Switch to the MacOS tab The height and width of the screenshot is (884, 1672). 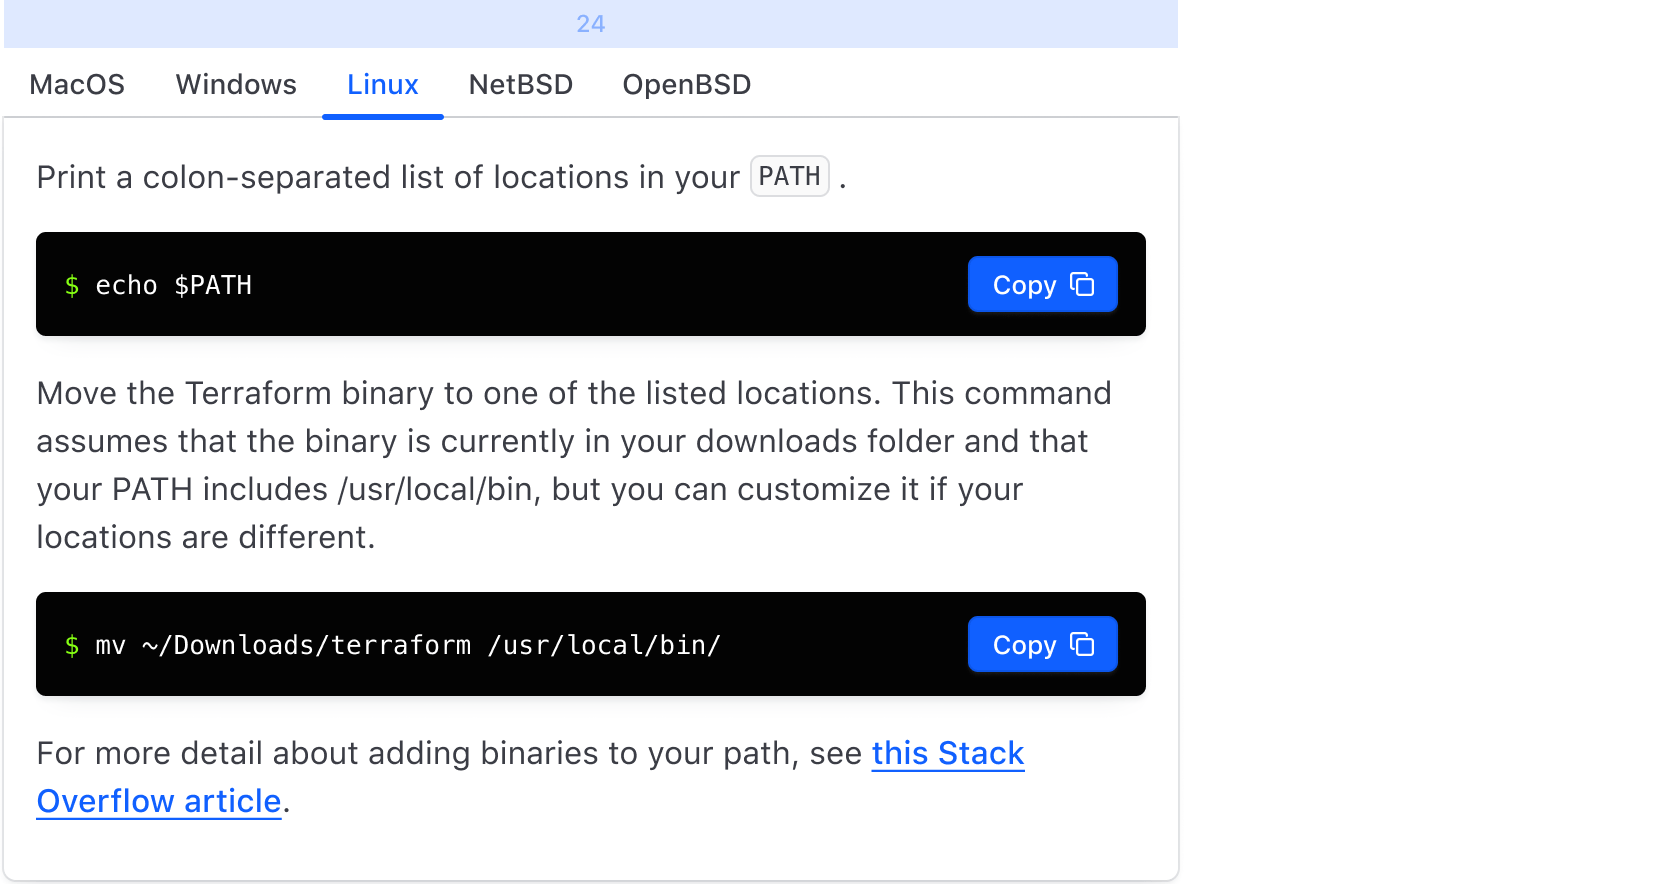77,85
